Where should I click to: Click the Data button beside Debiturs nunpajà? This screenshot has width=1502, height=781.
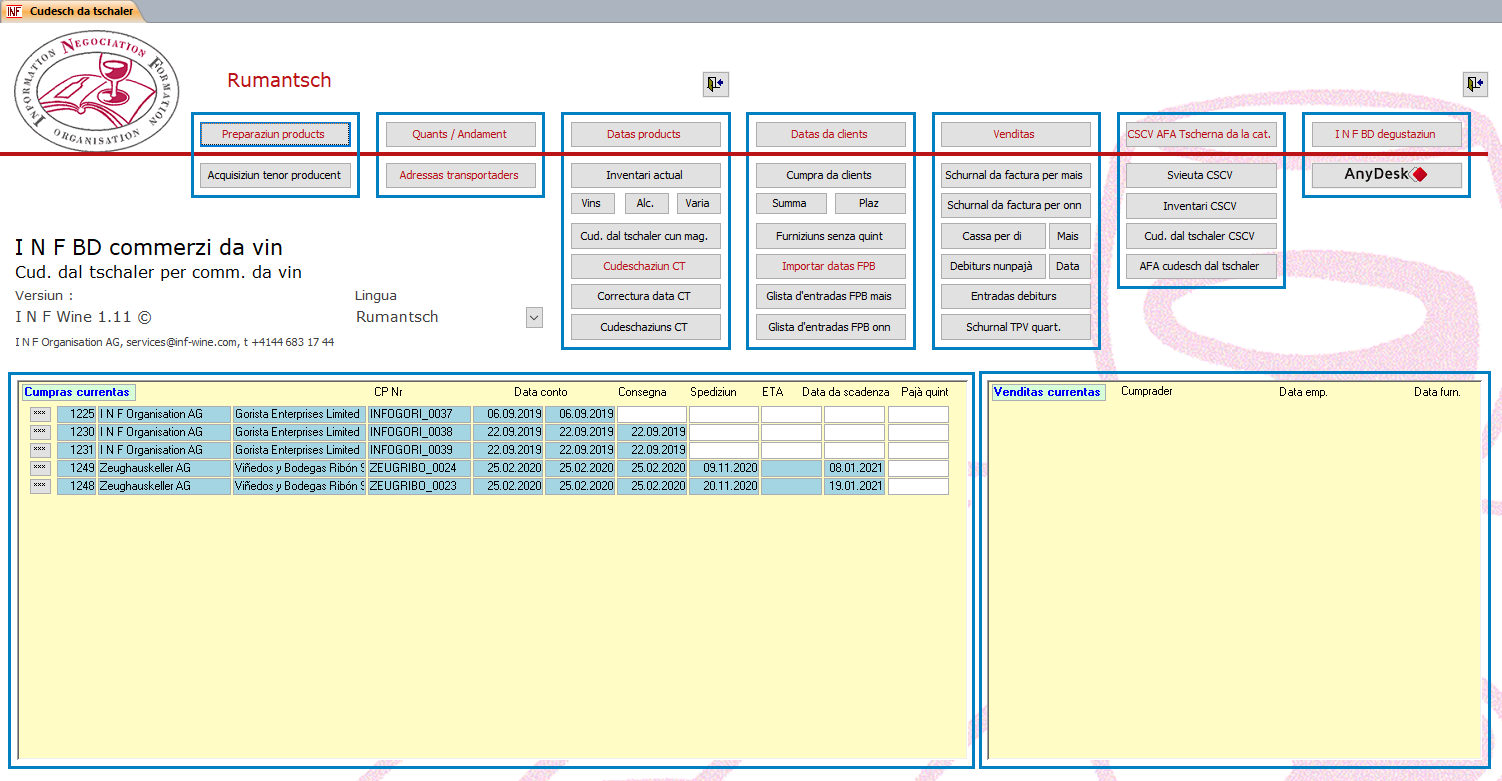[x=1070, y=267]
